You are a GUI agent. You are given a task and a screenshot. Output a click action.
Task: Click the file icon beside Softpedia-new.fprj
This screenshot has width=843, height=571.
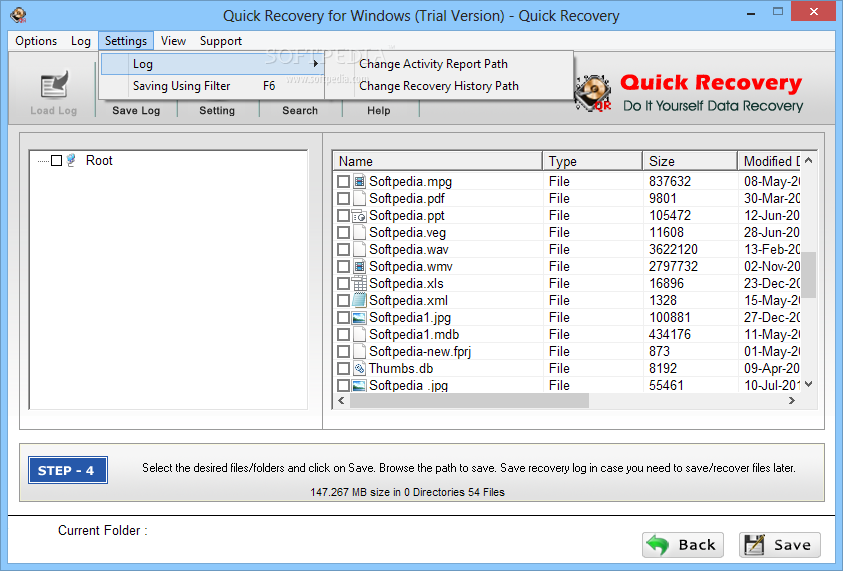(x=360, y=352)
